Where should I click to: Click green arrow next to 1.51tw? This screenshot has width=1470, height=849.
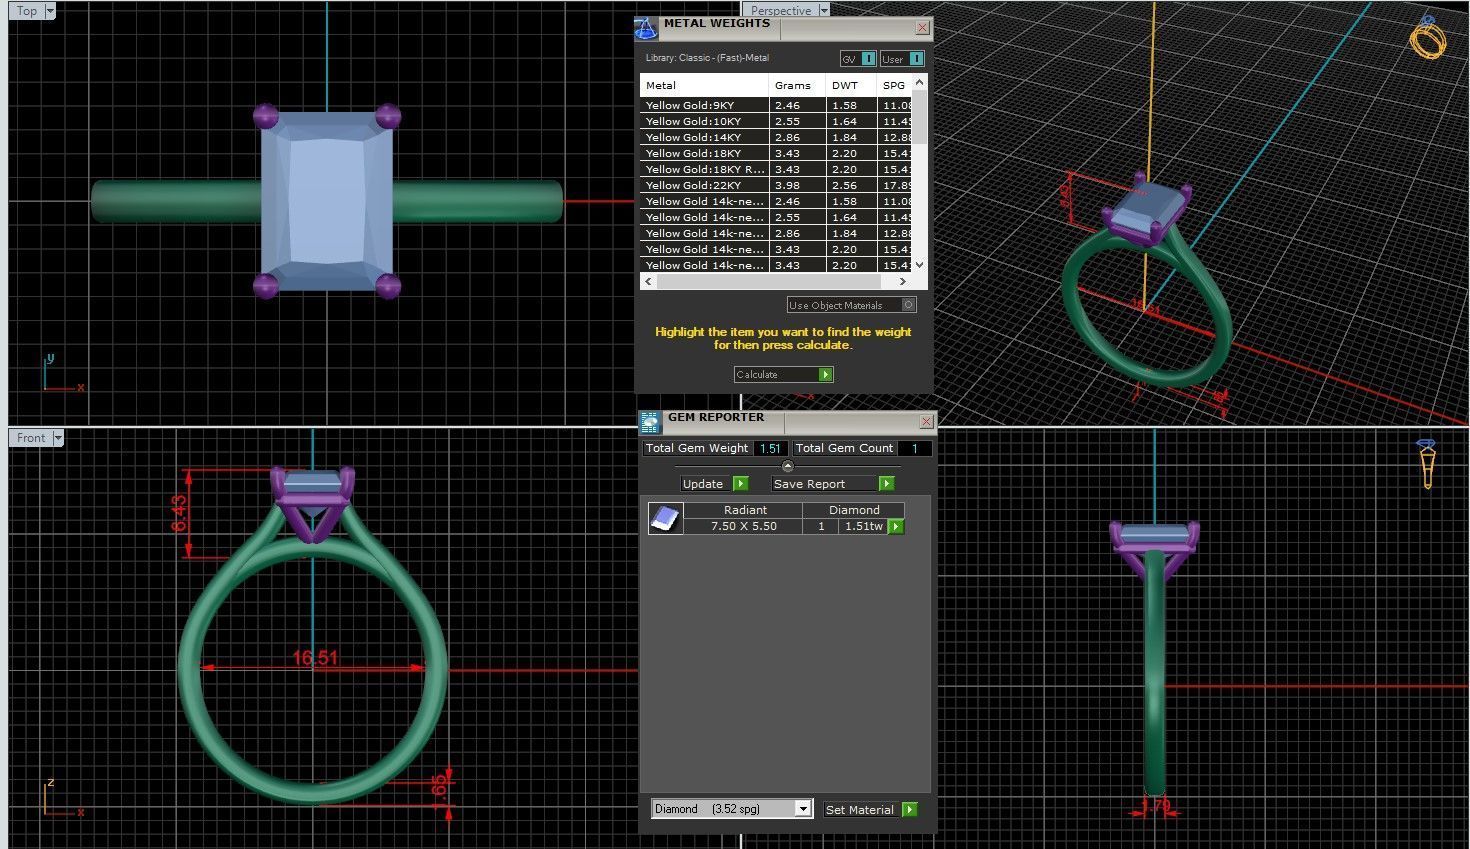pyautogui.click(x=895, y=526)
